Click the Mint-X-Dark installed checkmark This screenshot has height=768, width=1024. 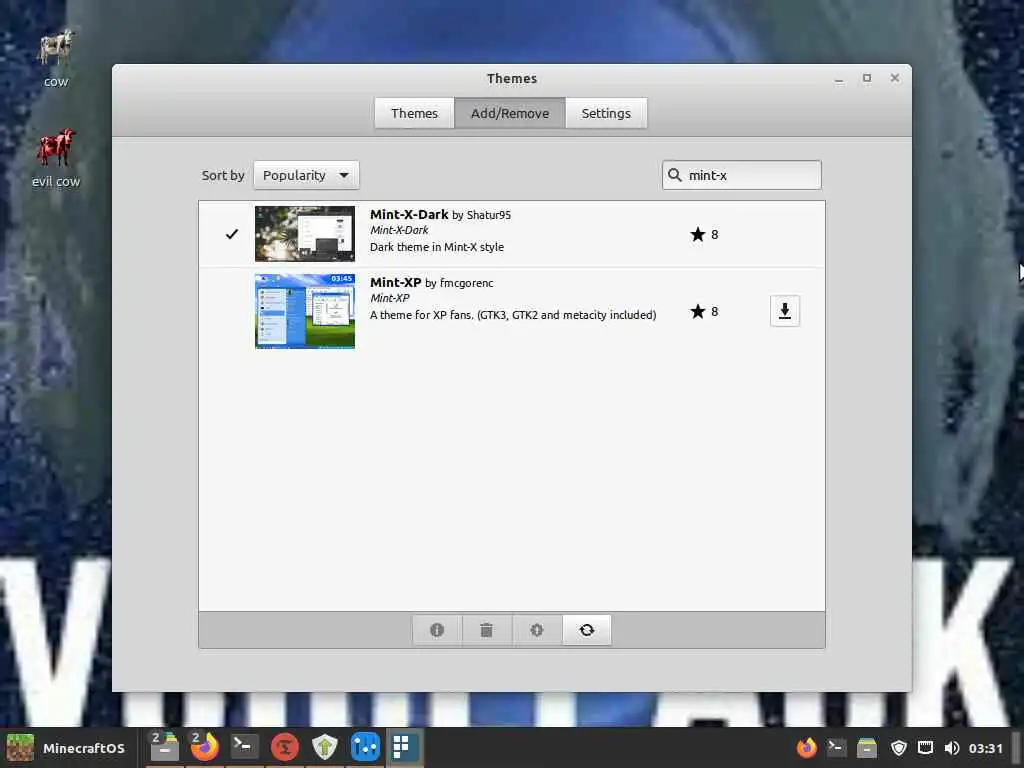[x=232, y=234]
